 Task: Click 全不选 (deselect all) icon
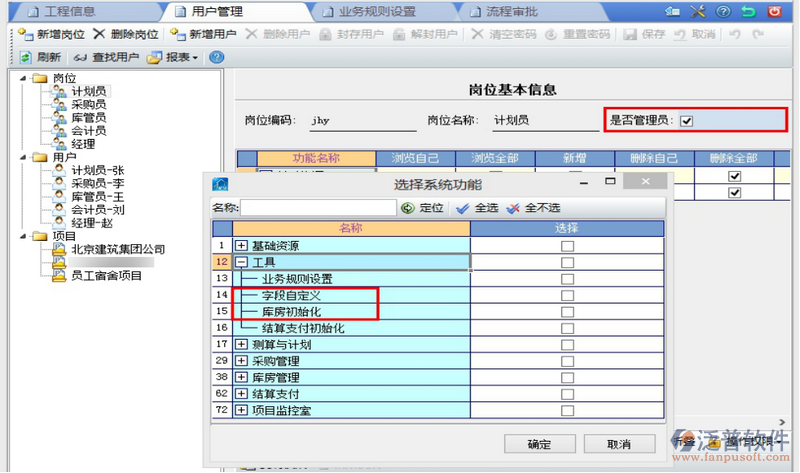tap(513, 208)
